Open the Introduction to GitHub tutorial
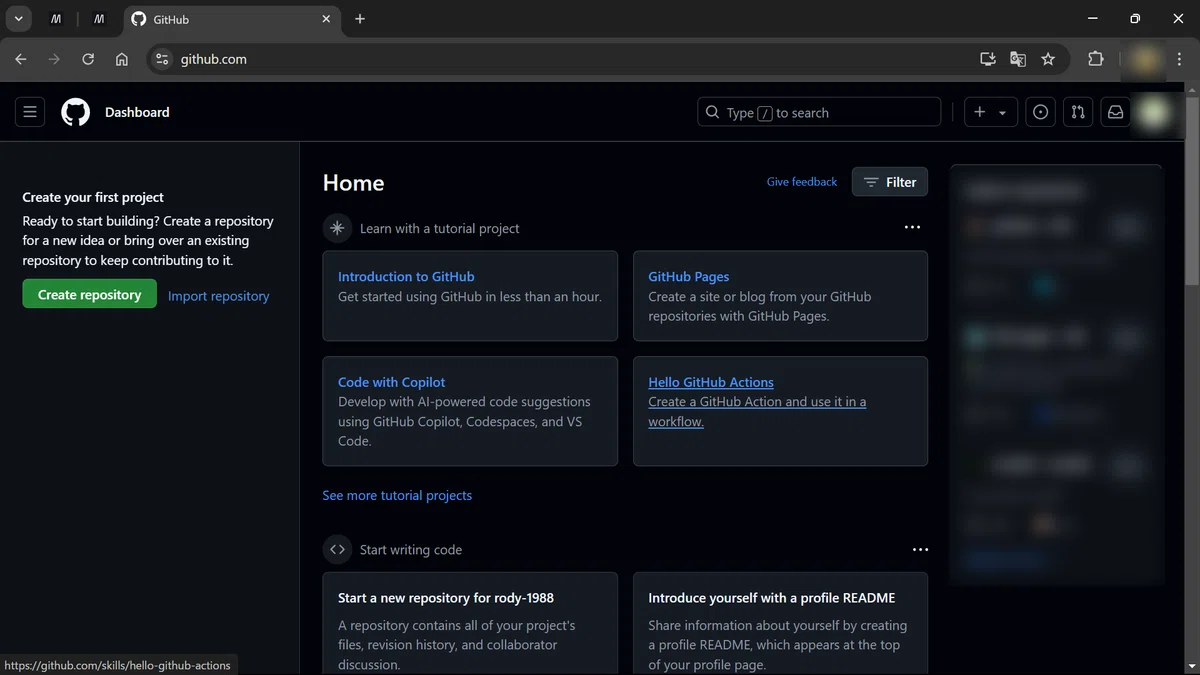1200x675 pixels. [x=406, y=277]
